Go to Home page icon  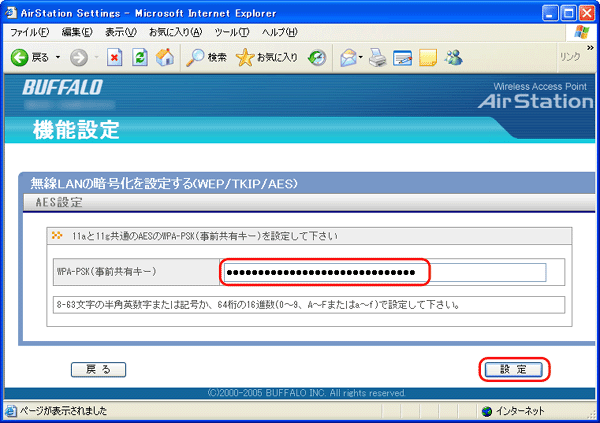pyautogui.click(x=165, y=57)
